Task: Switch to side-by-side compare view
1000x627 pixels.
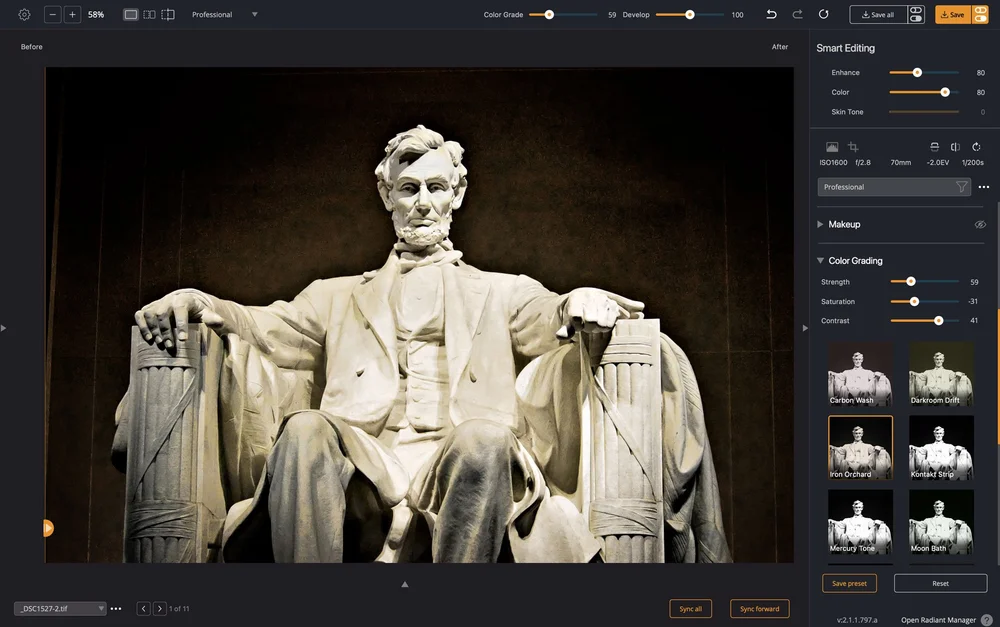Action: 149,14
